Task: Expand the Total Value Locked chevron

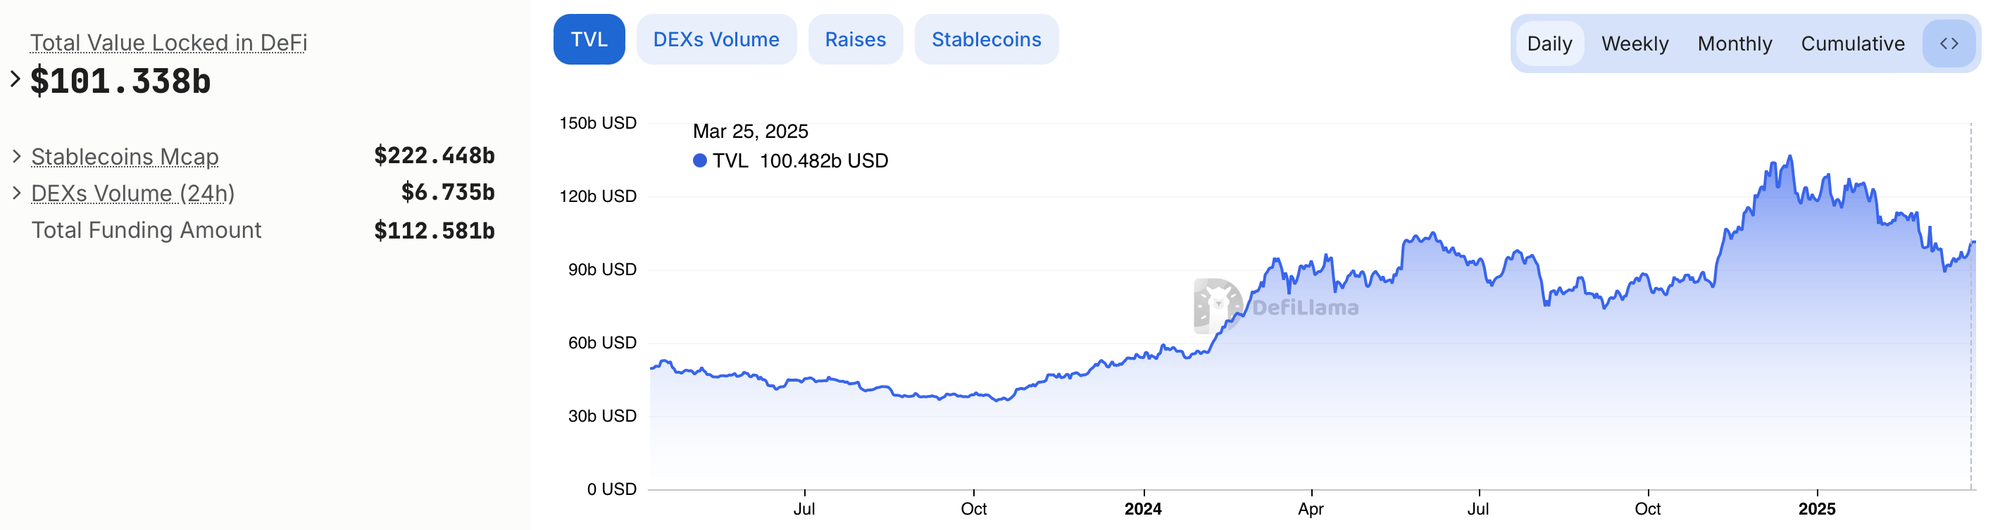Action: click(x=15, y=79)
